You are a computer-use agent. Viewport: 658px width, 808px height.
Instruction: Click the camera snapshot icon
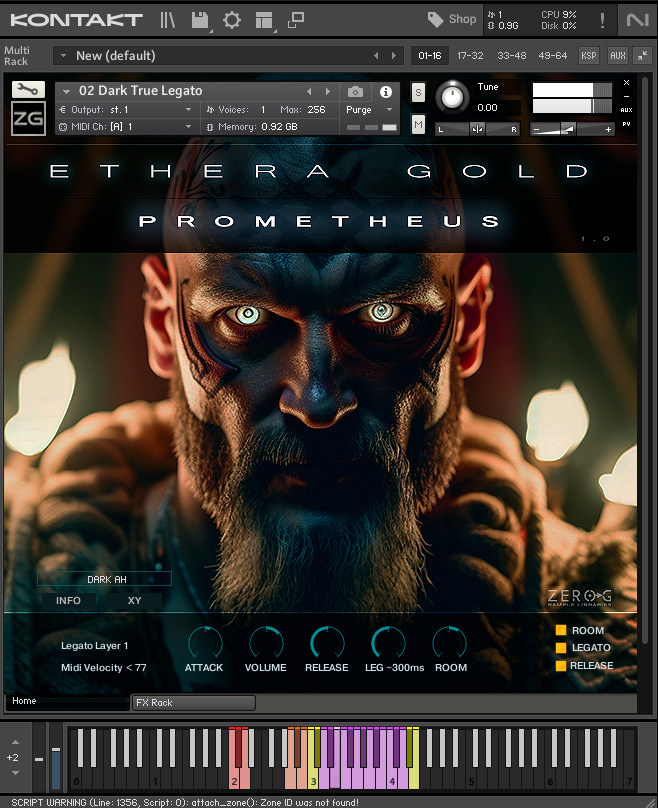click(x=355, y=91)
